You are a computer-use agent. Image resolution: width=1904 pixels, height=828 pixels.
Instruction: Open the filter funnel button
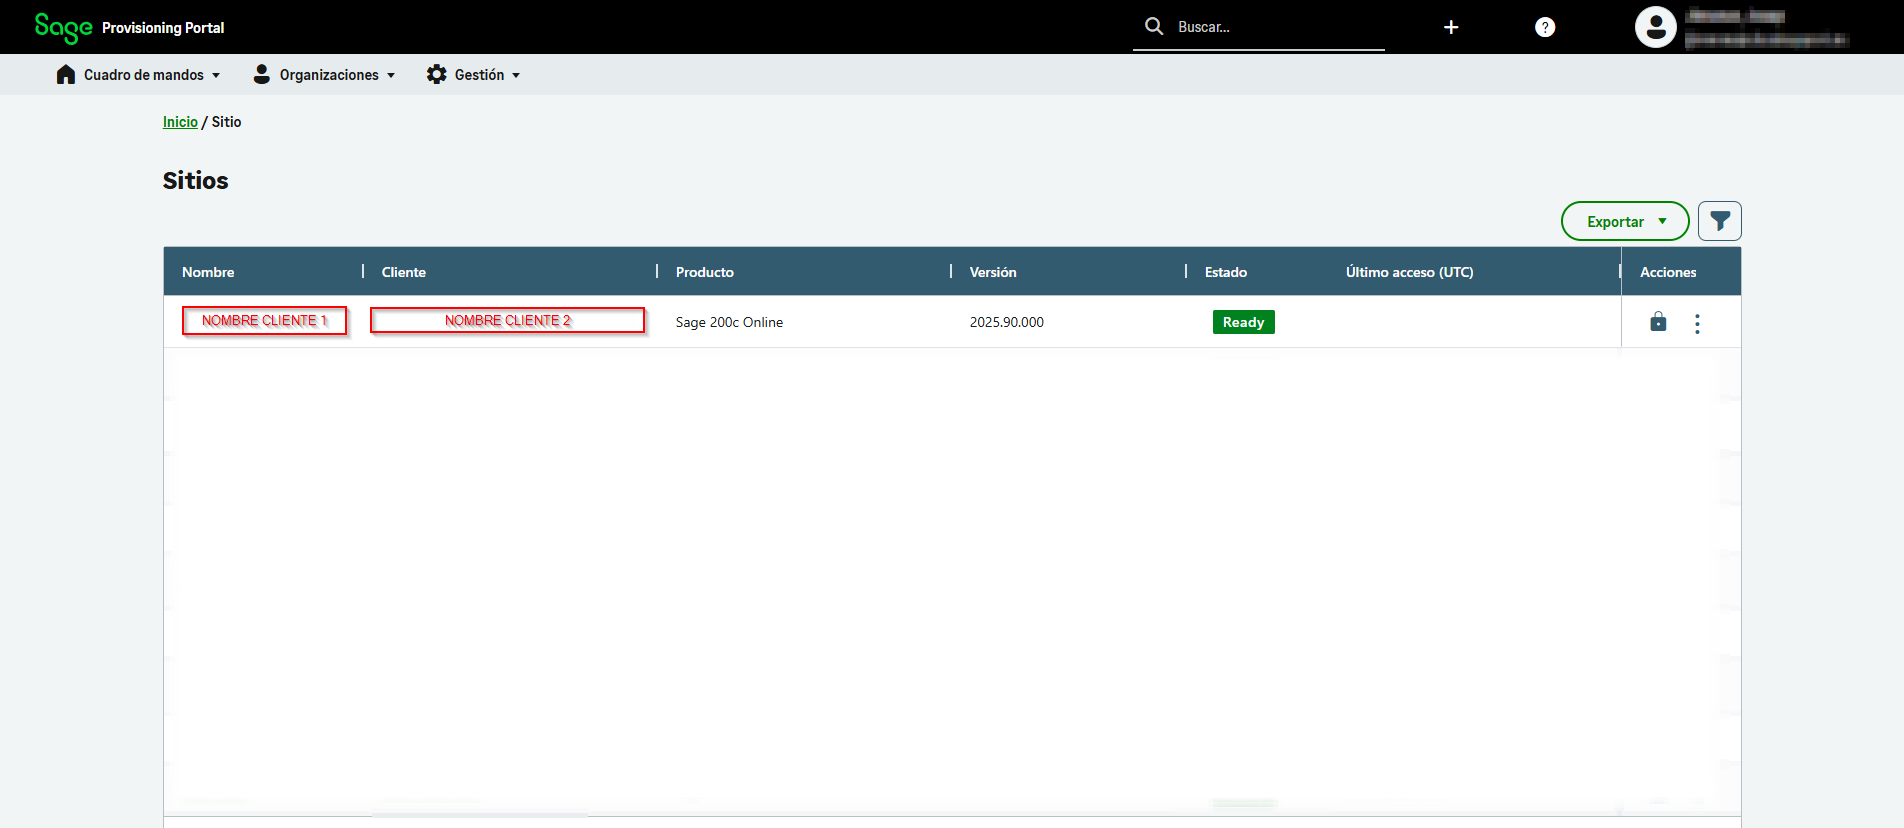click(1719, 221)
